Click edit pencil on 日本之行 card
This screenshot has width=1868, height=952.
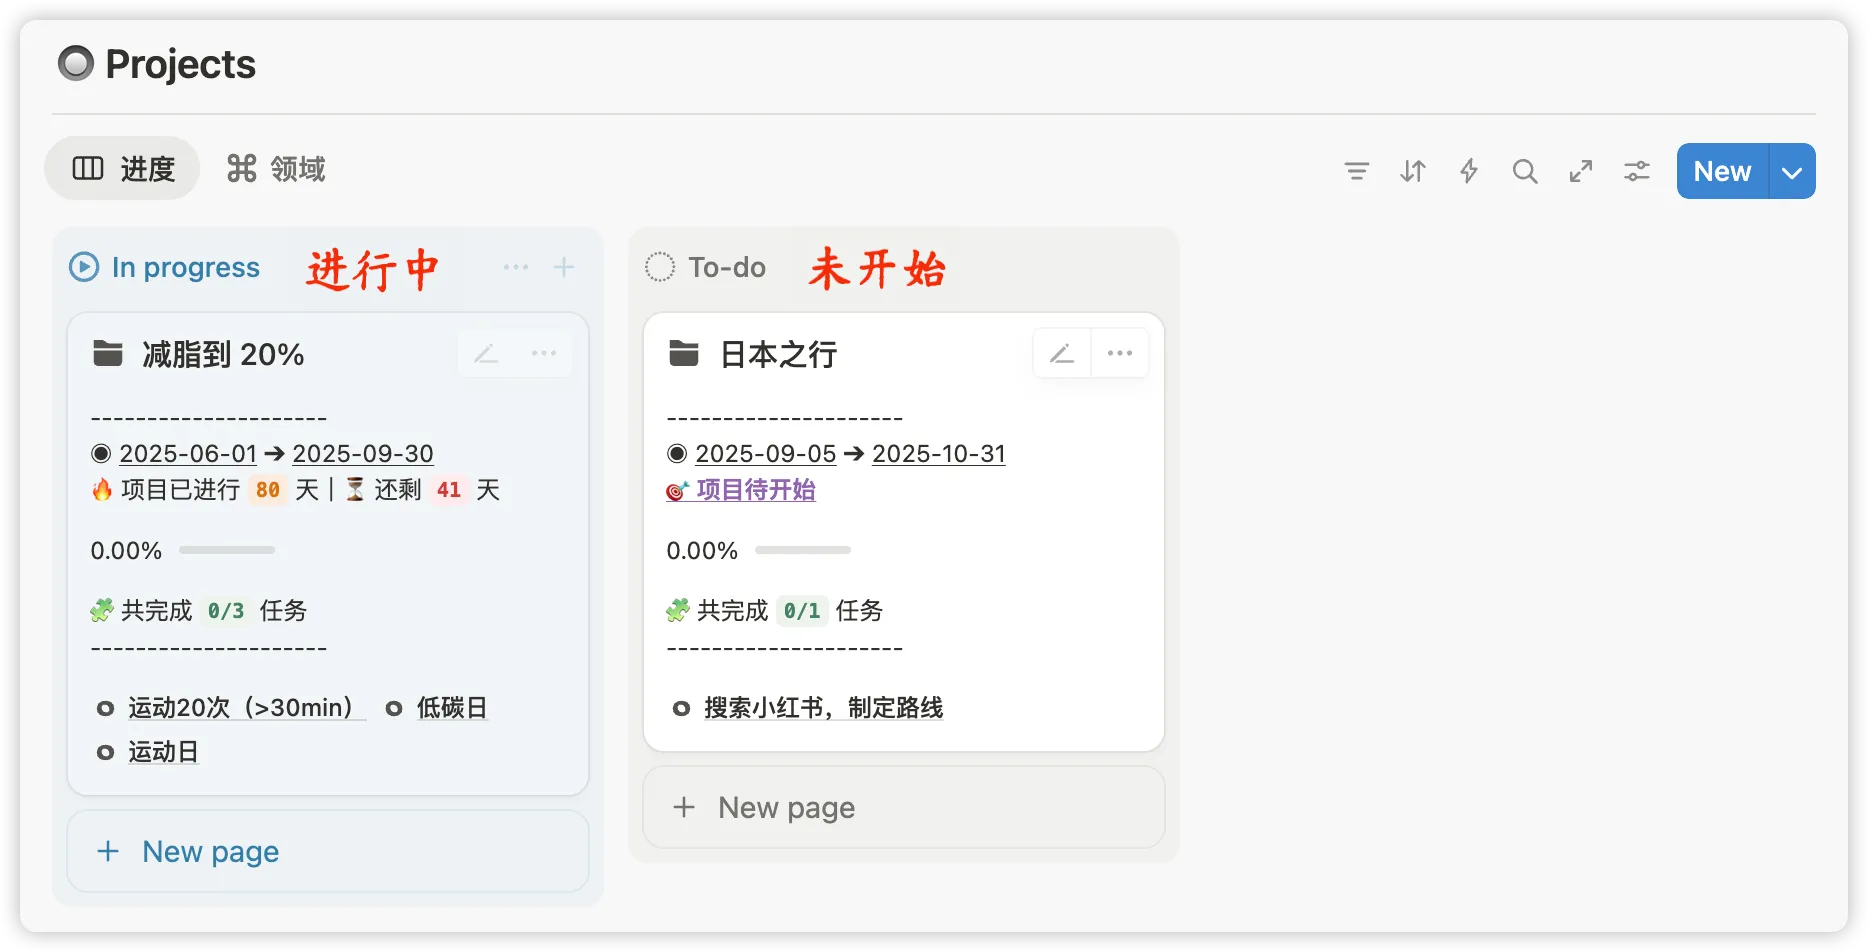point(1062,354)
